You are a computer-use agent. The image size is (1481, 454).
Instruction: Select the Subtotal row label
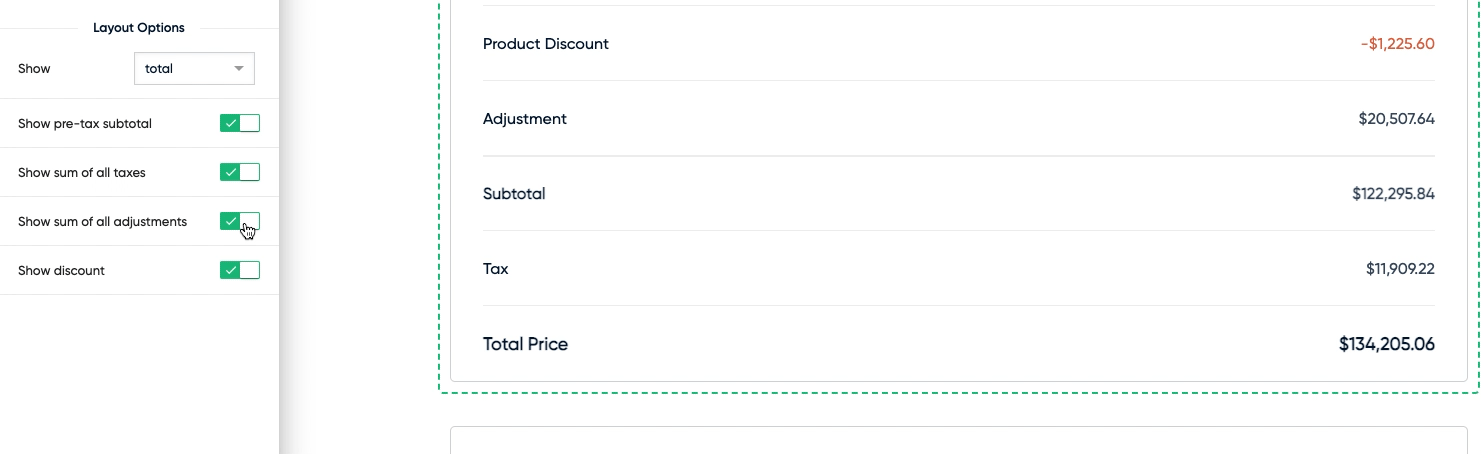pyautogui.click(x=514, y=194)
